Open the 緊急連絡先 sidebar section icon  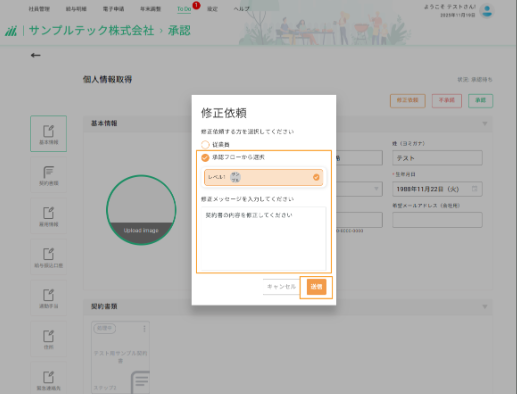[49, 379]
